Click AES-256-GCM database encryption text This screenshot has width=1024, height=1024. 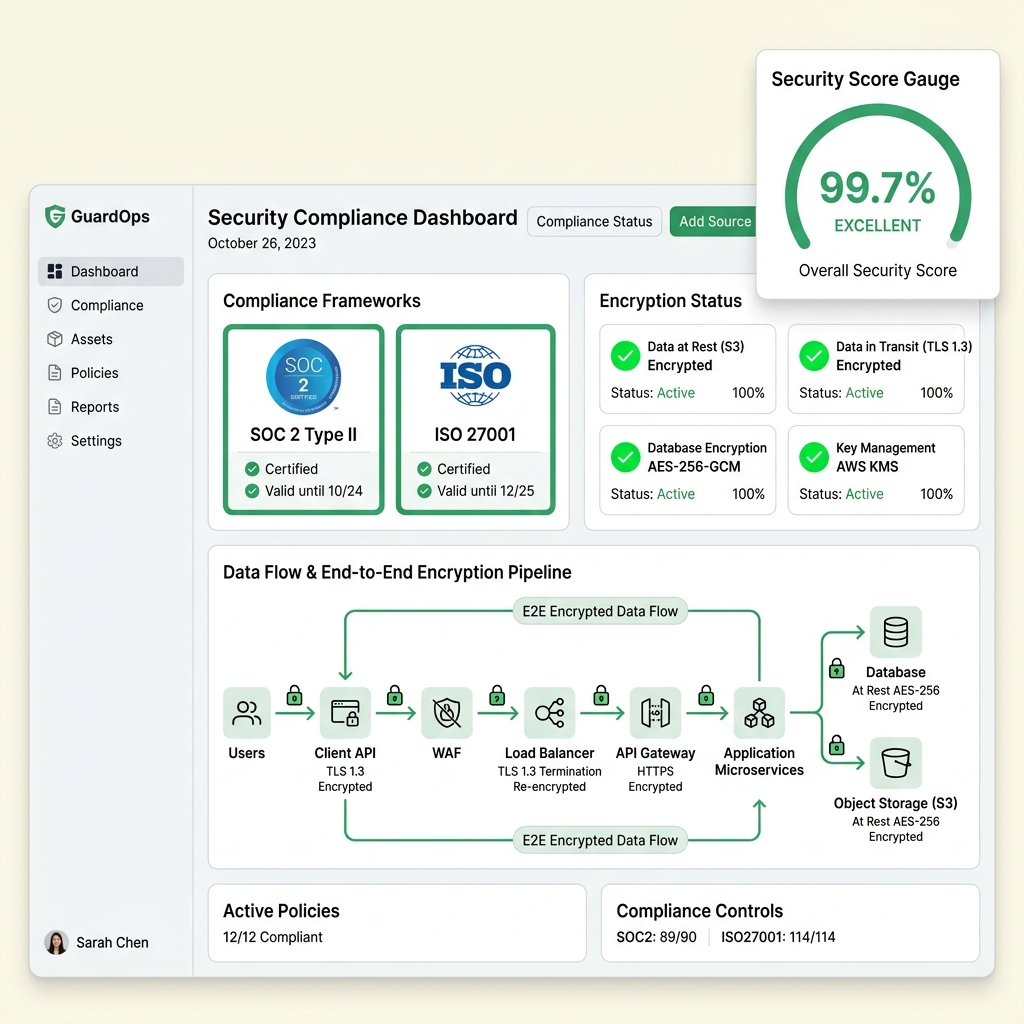pos(694,466)
